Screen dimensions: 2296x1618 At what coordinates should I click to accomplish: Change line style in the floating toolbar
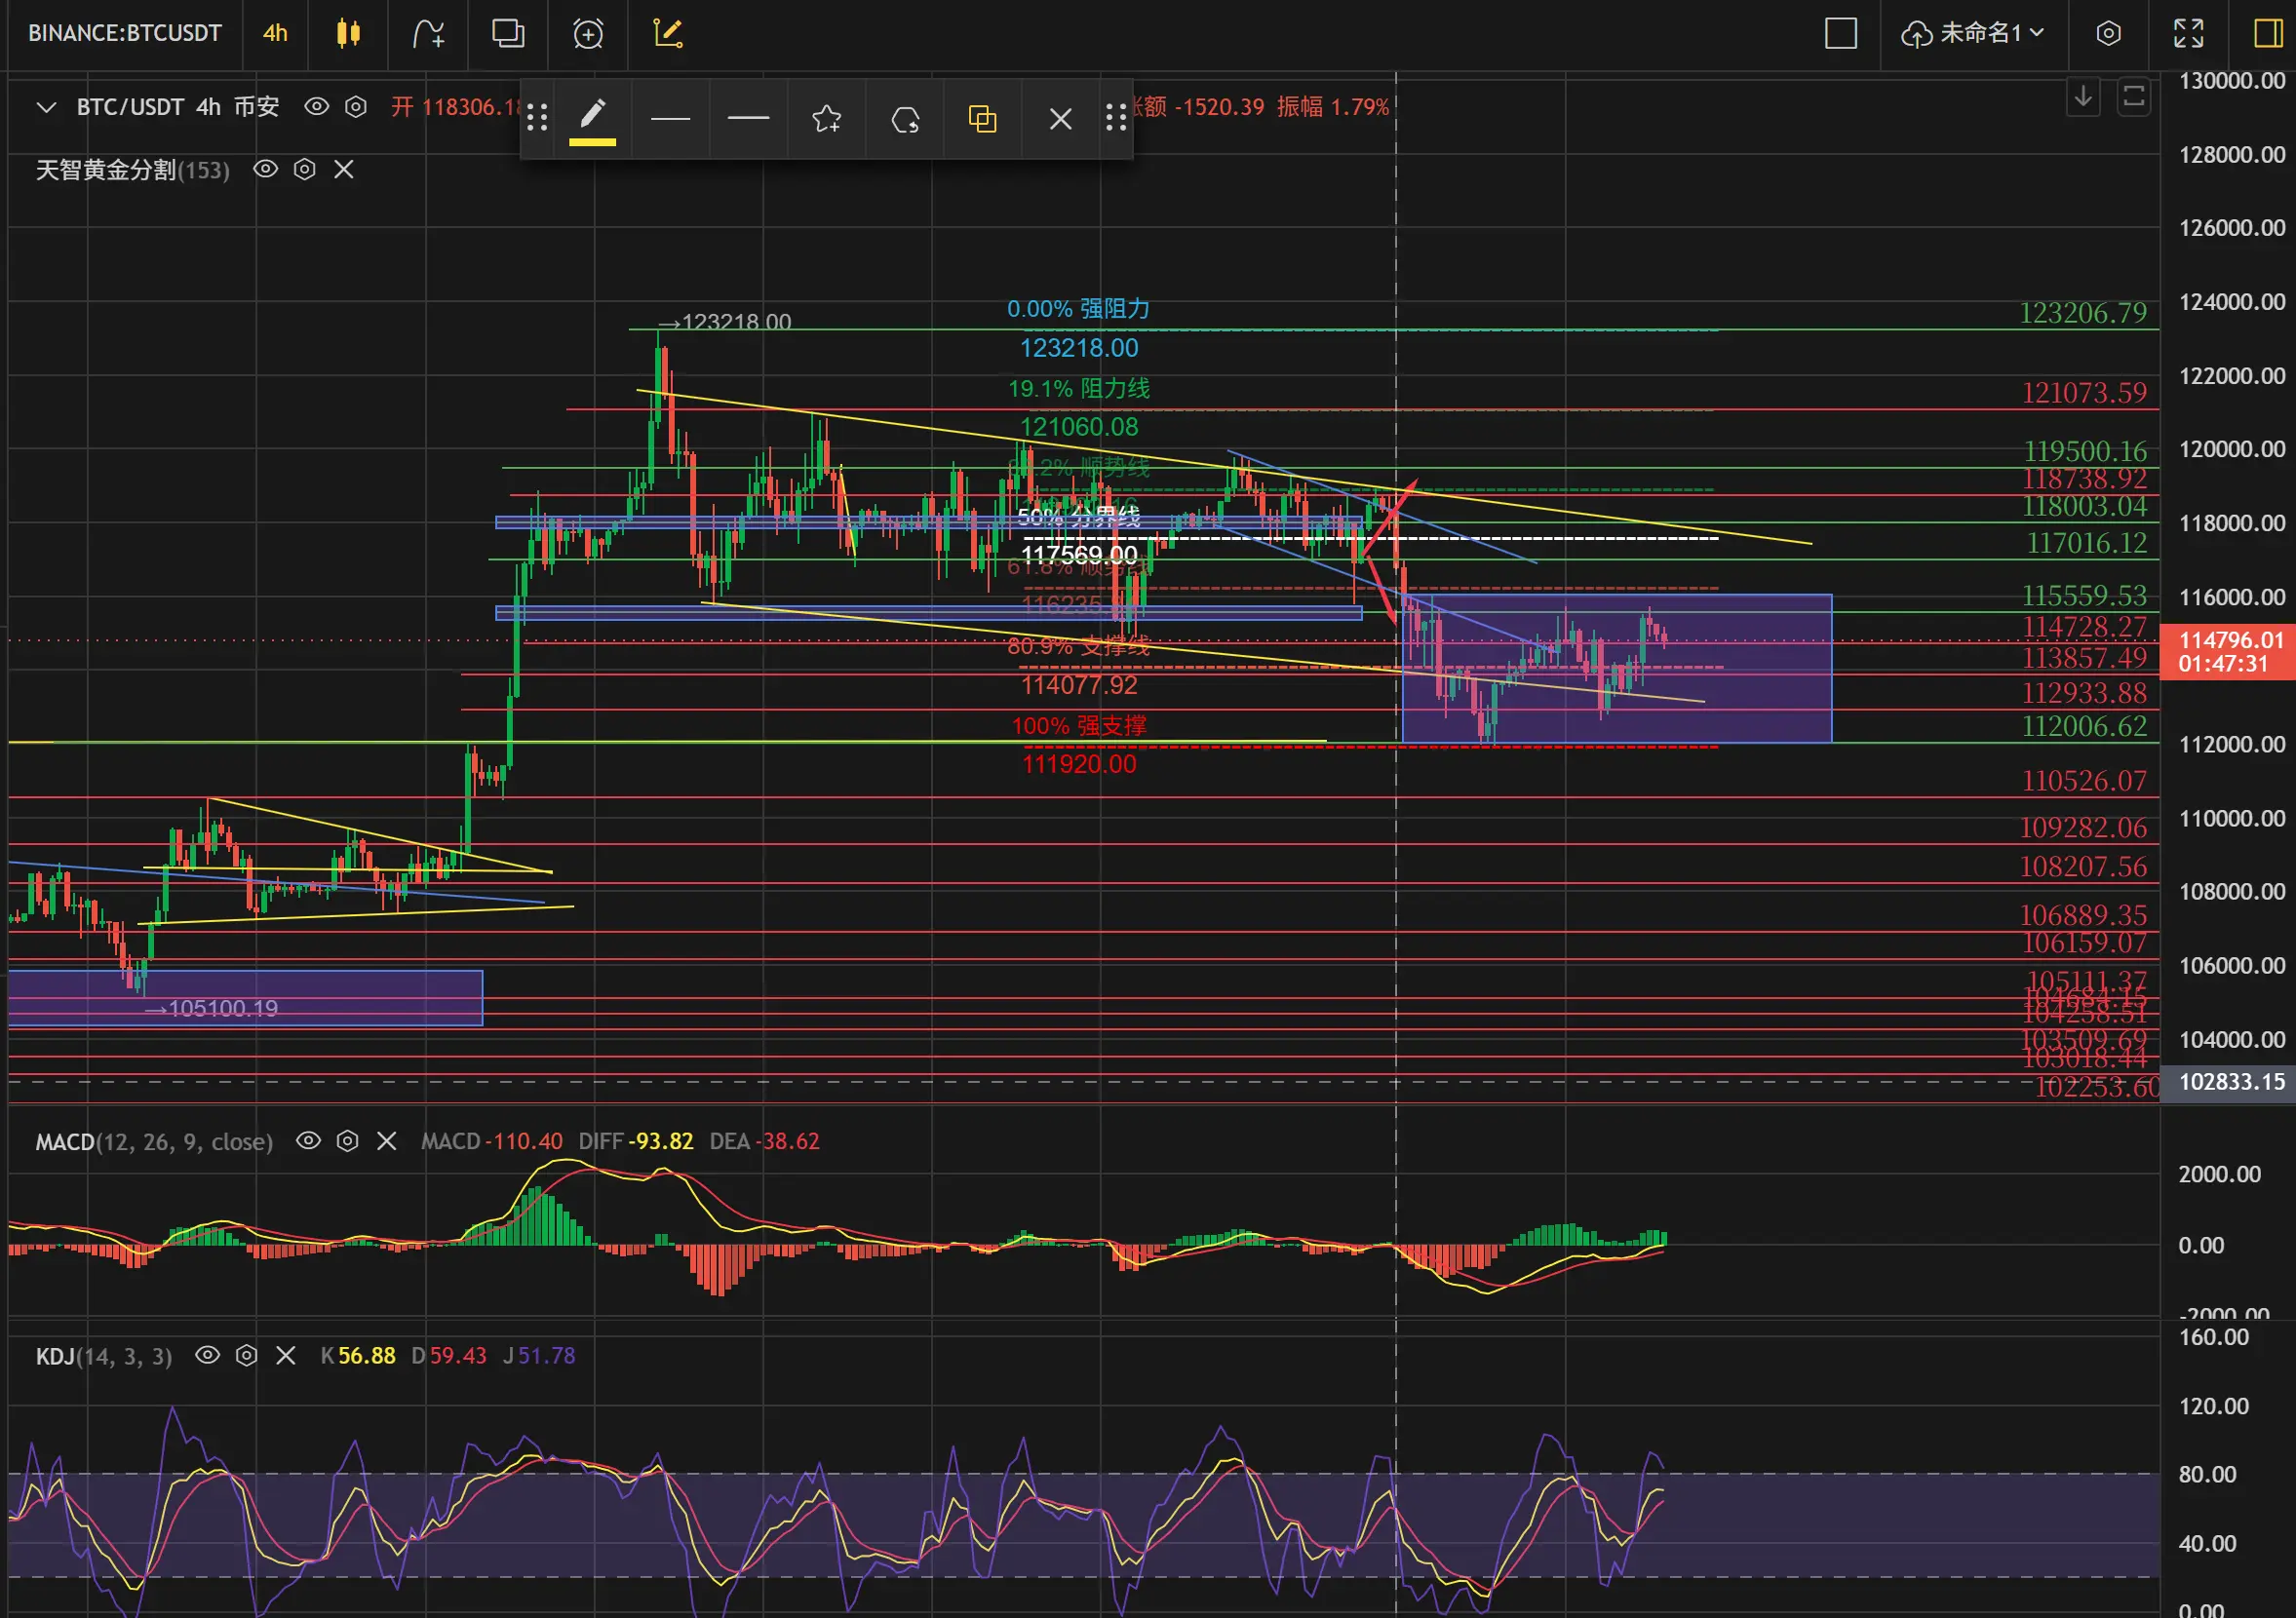click(x=670, y=118)
